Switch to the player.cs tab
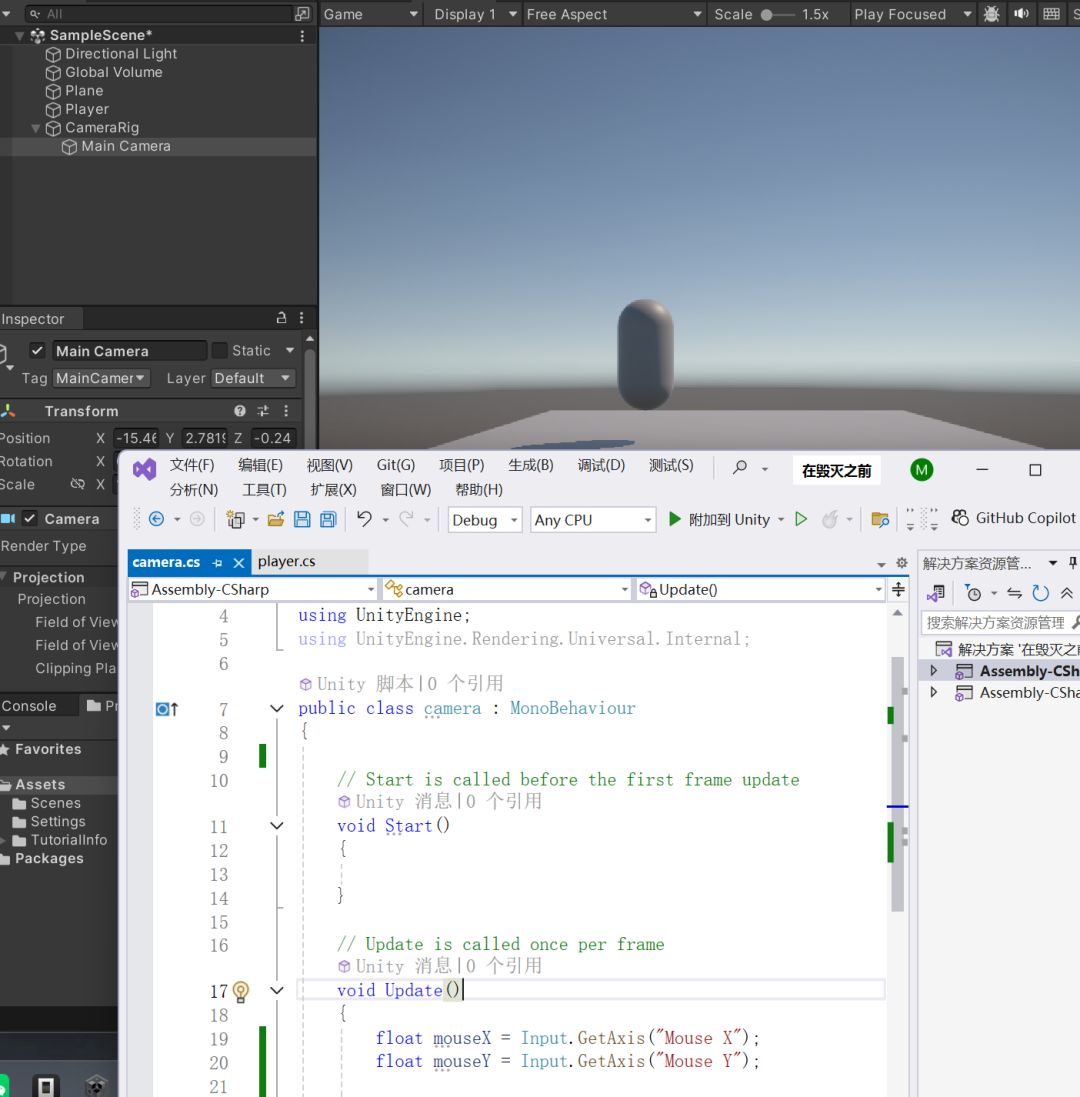This screenshot has width=1080, height=1097. [x=287, y=561]
